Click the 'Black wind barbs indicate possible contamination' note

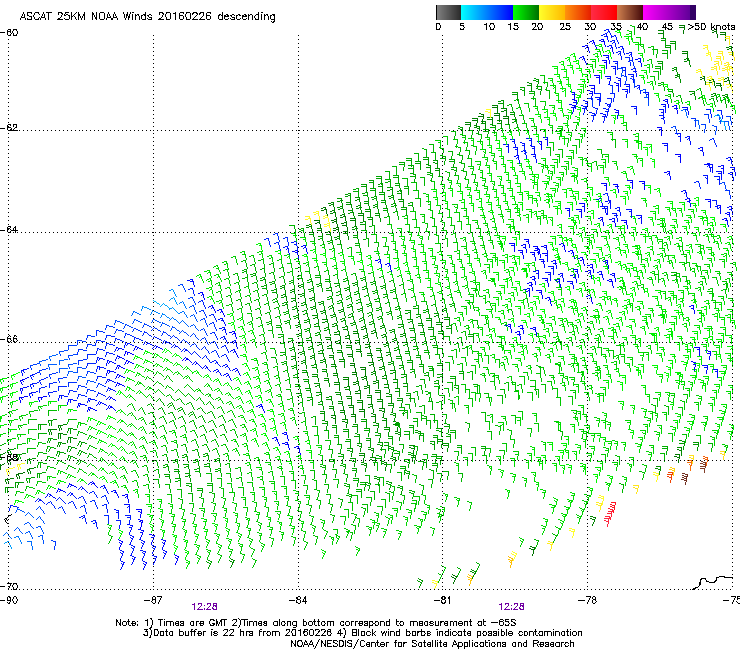point(467,633)
